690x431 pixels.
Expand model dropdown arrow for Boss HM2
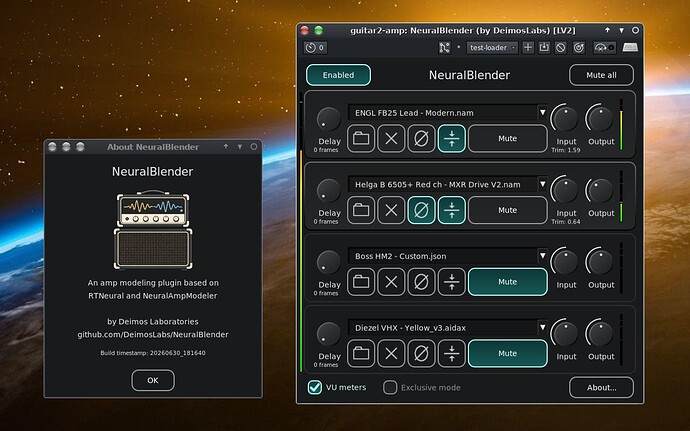coord(543,256)
